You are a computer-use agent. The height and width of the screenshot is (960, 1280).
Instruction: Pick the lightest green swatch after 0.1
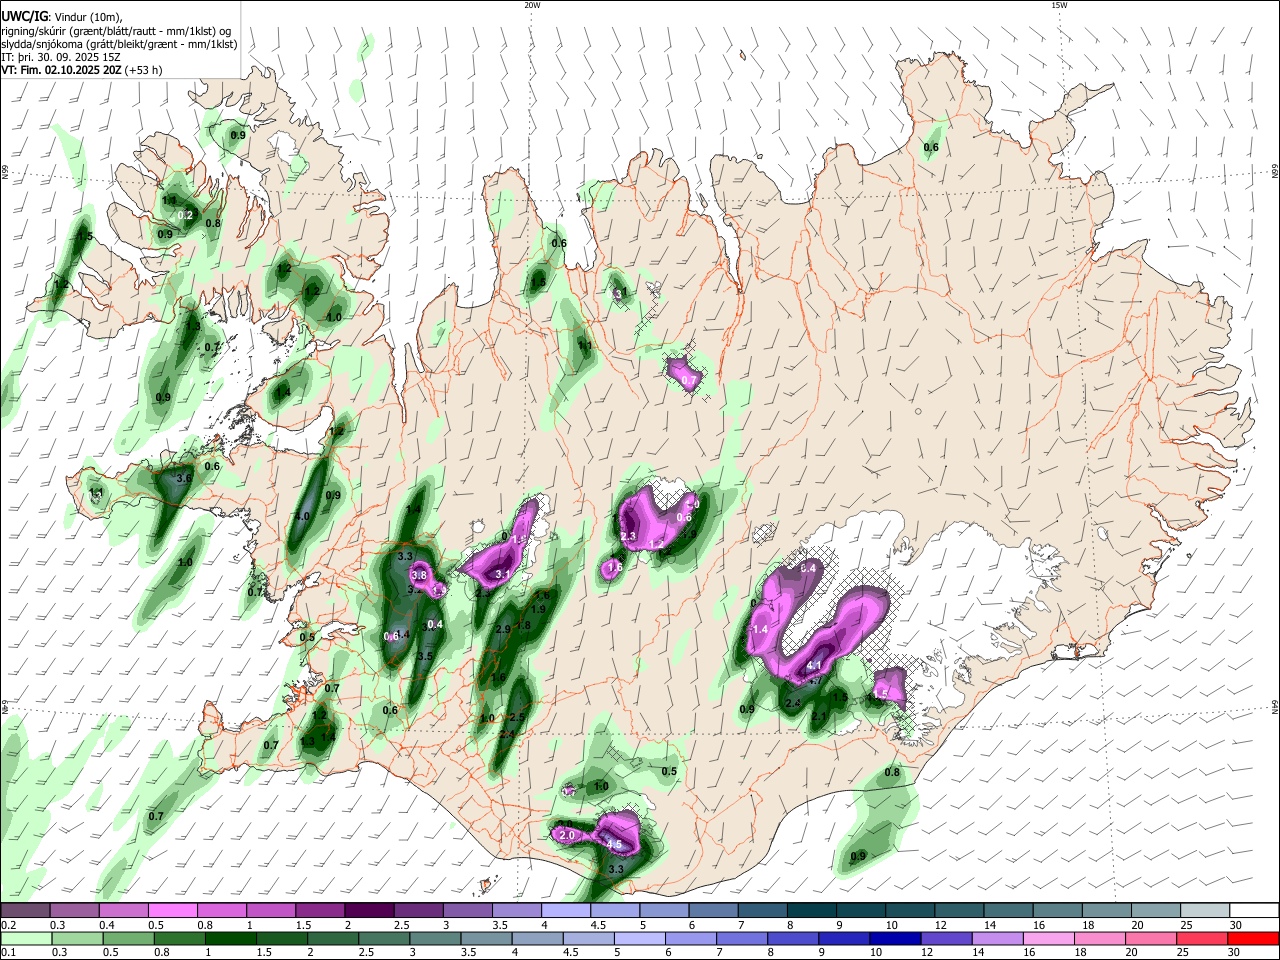tap(24, 938)
